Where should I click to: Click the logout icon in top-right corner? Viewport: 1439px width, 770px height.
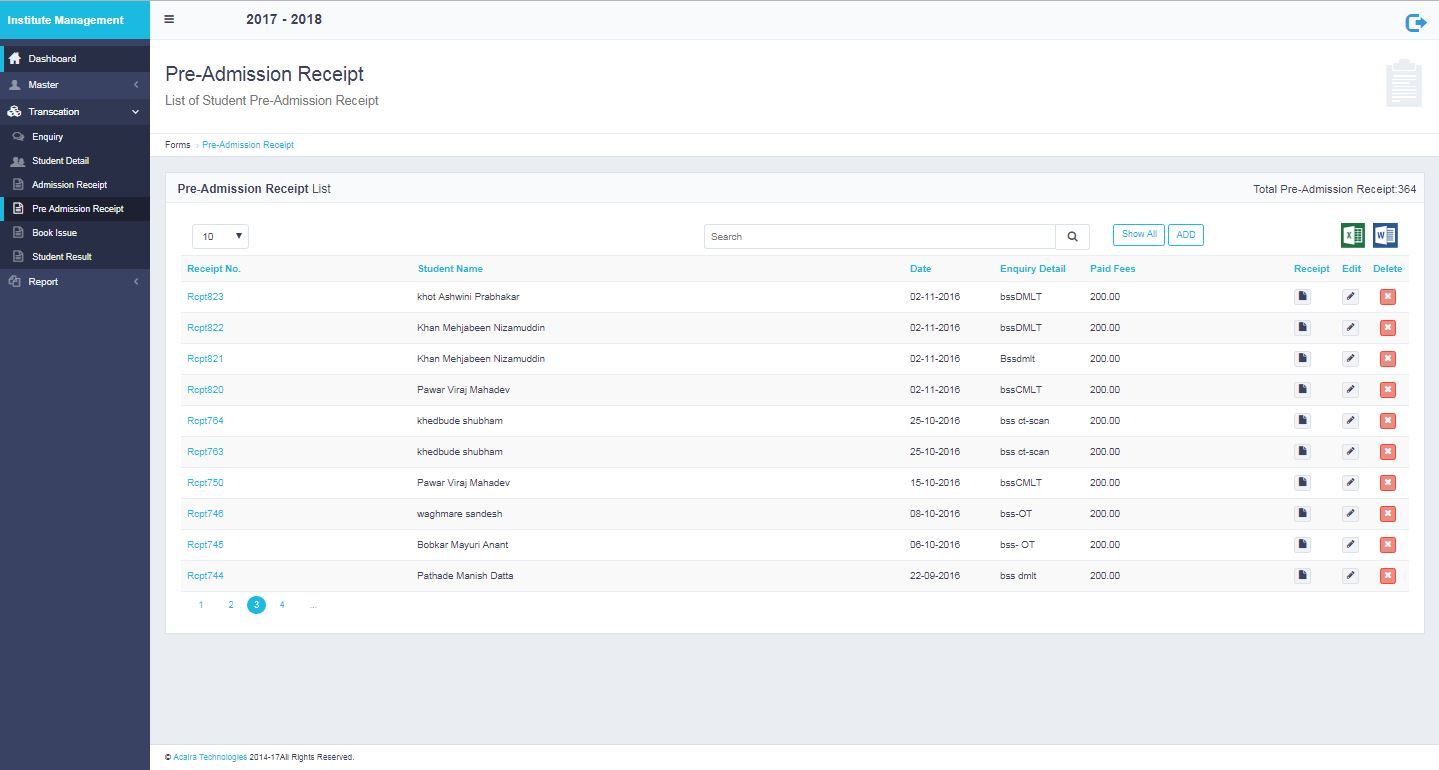click(1415, 23)
